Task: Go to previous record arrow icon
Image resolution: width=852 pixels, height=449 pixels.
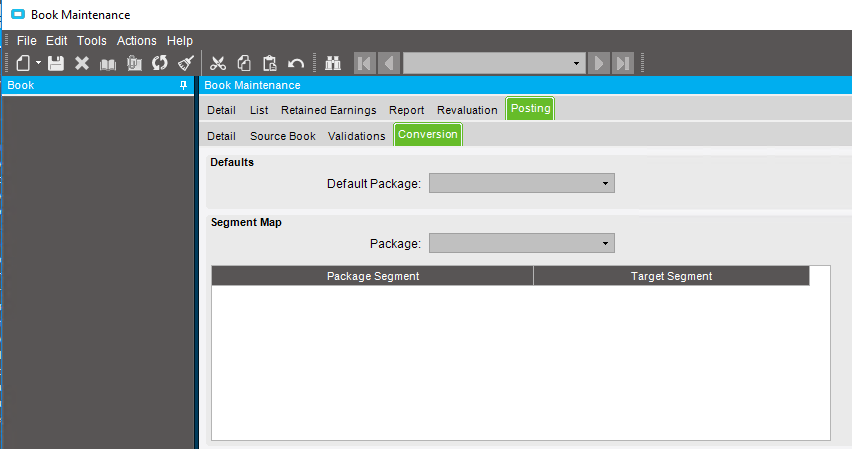Action: click(389, 63)
